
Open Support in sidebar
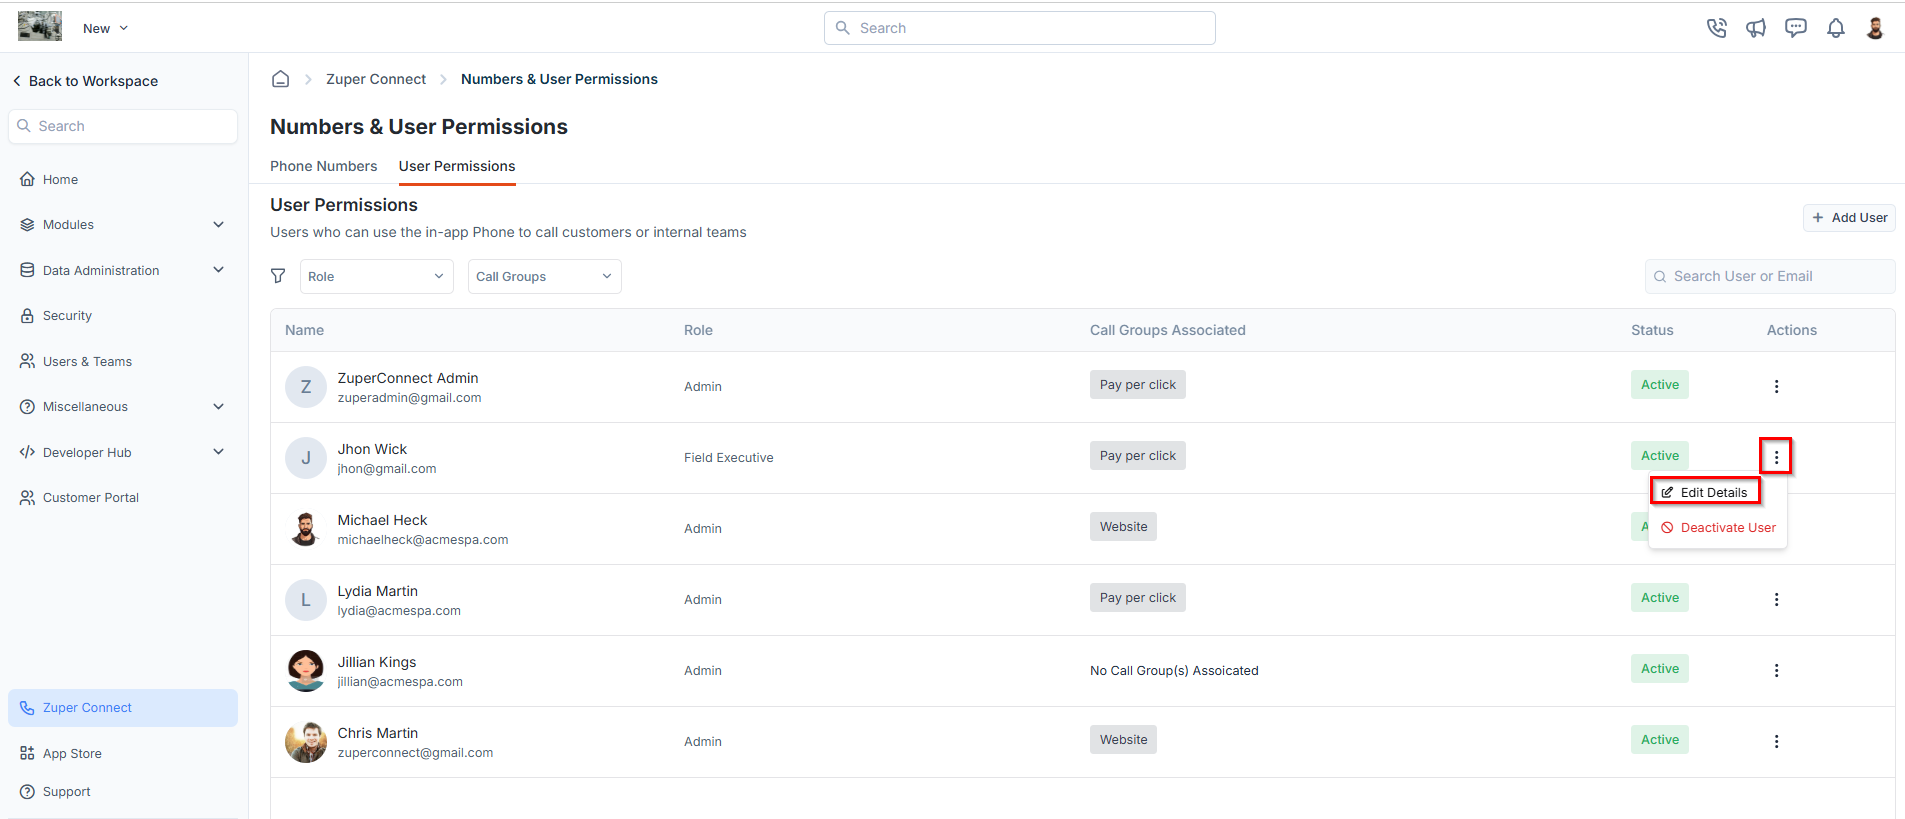55,792
